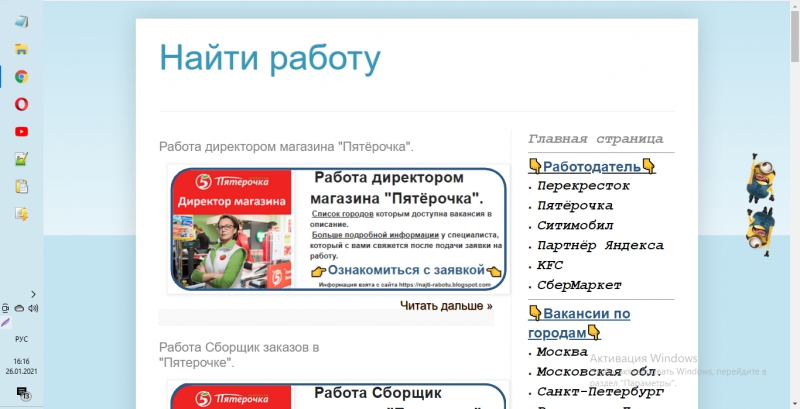This screenshot has height=409, width=800.
Task: Select Санкт-Петербург city link
Action: point(600,392)
